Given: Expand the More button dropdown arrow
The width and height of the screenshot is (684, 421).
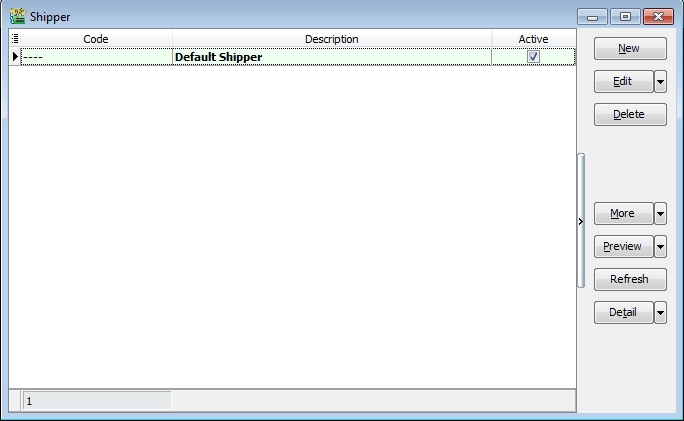Looking at the screenshot, I should coord(660,214).
